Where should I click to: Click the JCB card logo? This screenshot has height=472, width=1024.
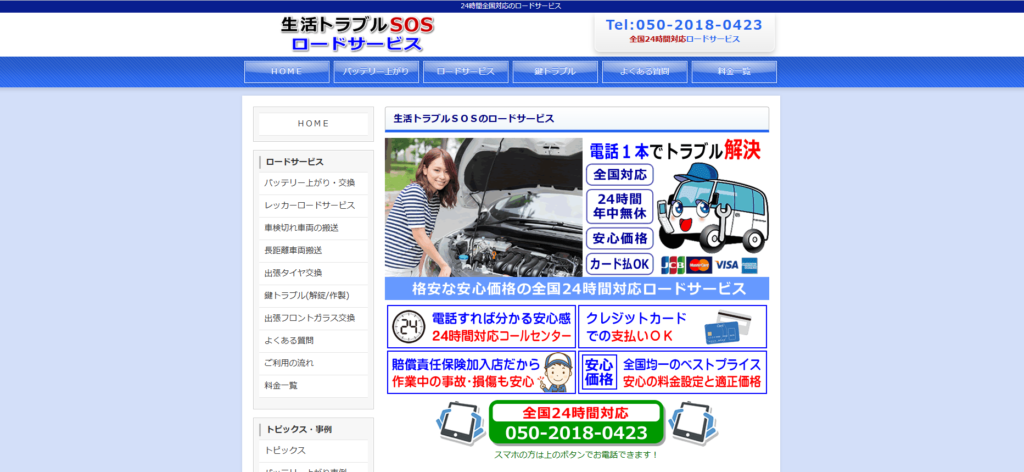673,265
